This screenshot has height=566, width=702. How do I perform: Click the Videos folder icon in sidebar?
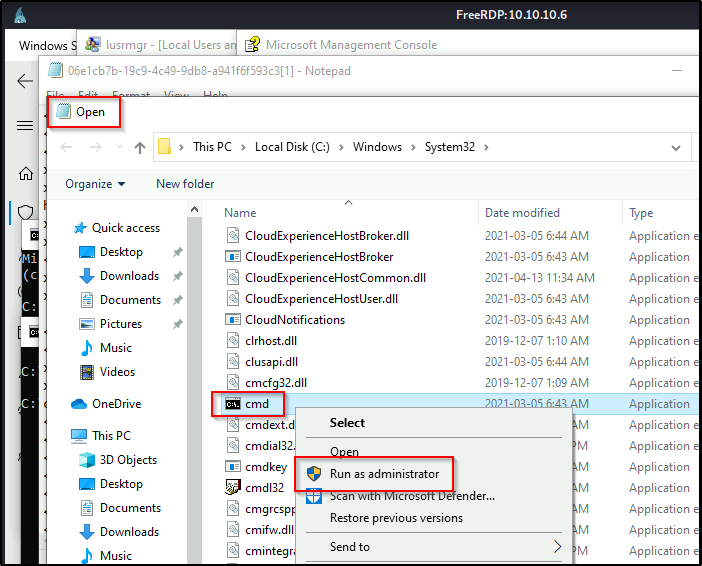88,372
